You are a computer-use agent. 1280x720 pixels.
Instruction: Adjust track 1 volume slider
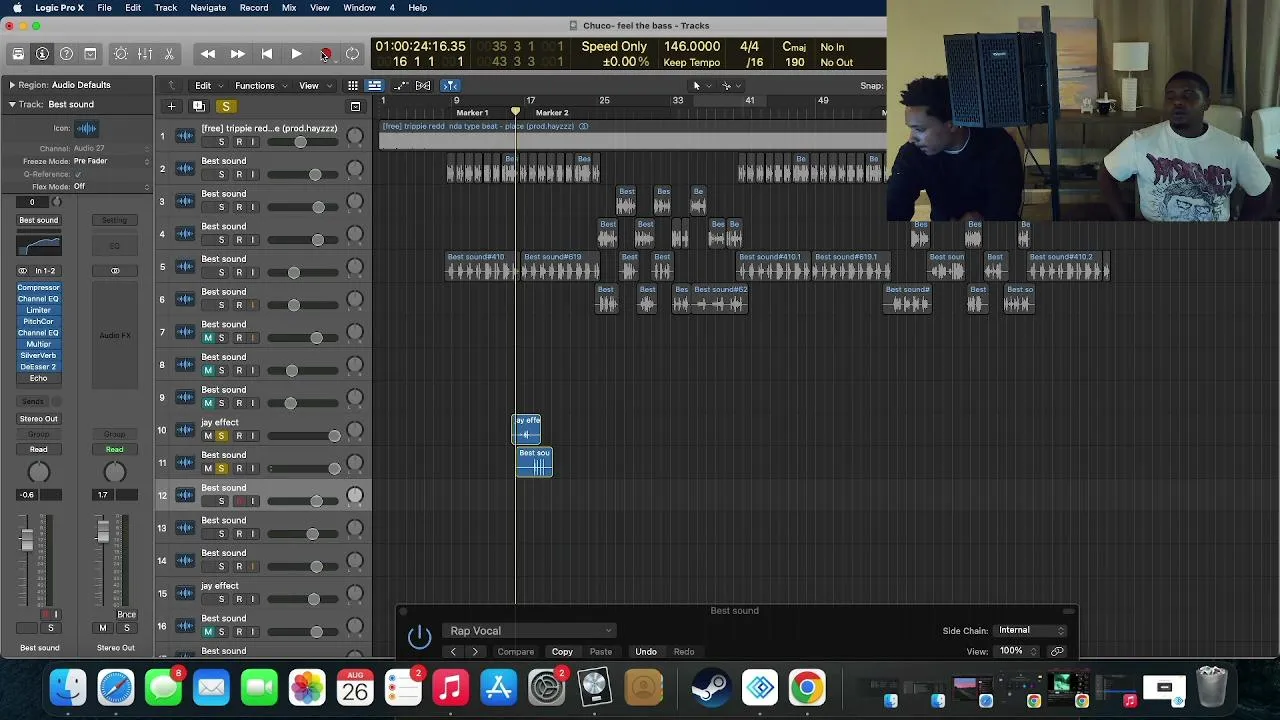point(300,142)
